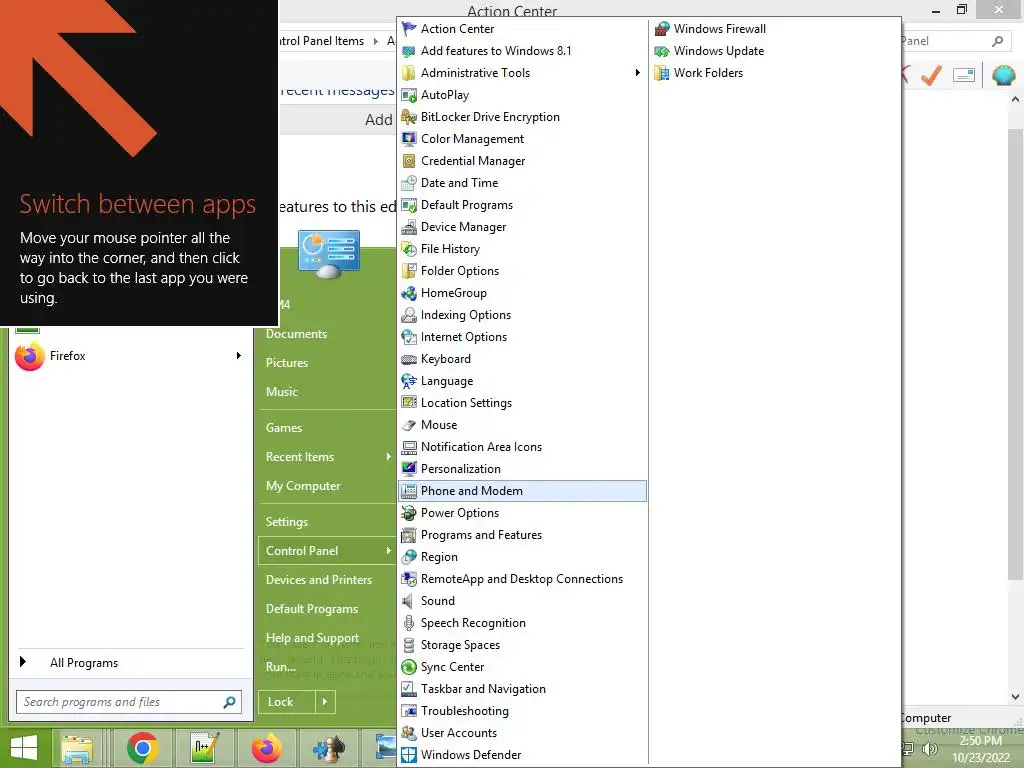Expand the Administrative Tools submenu arrow

[637, 73]
